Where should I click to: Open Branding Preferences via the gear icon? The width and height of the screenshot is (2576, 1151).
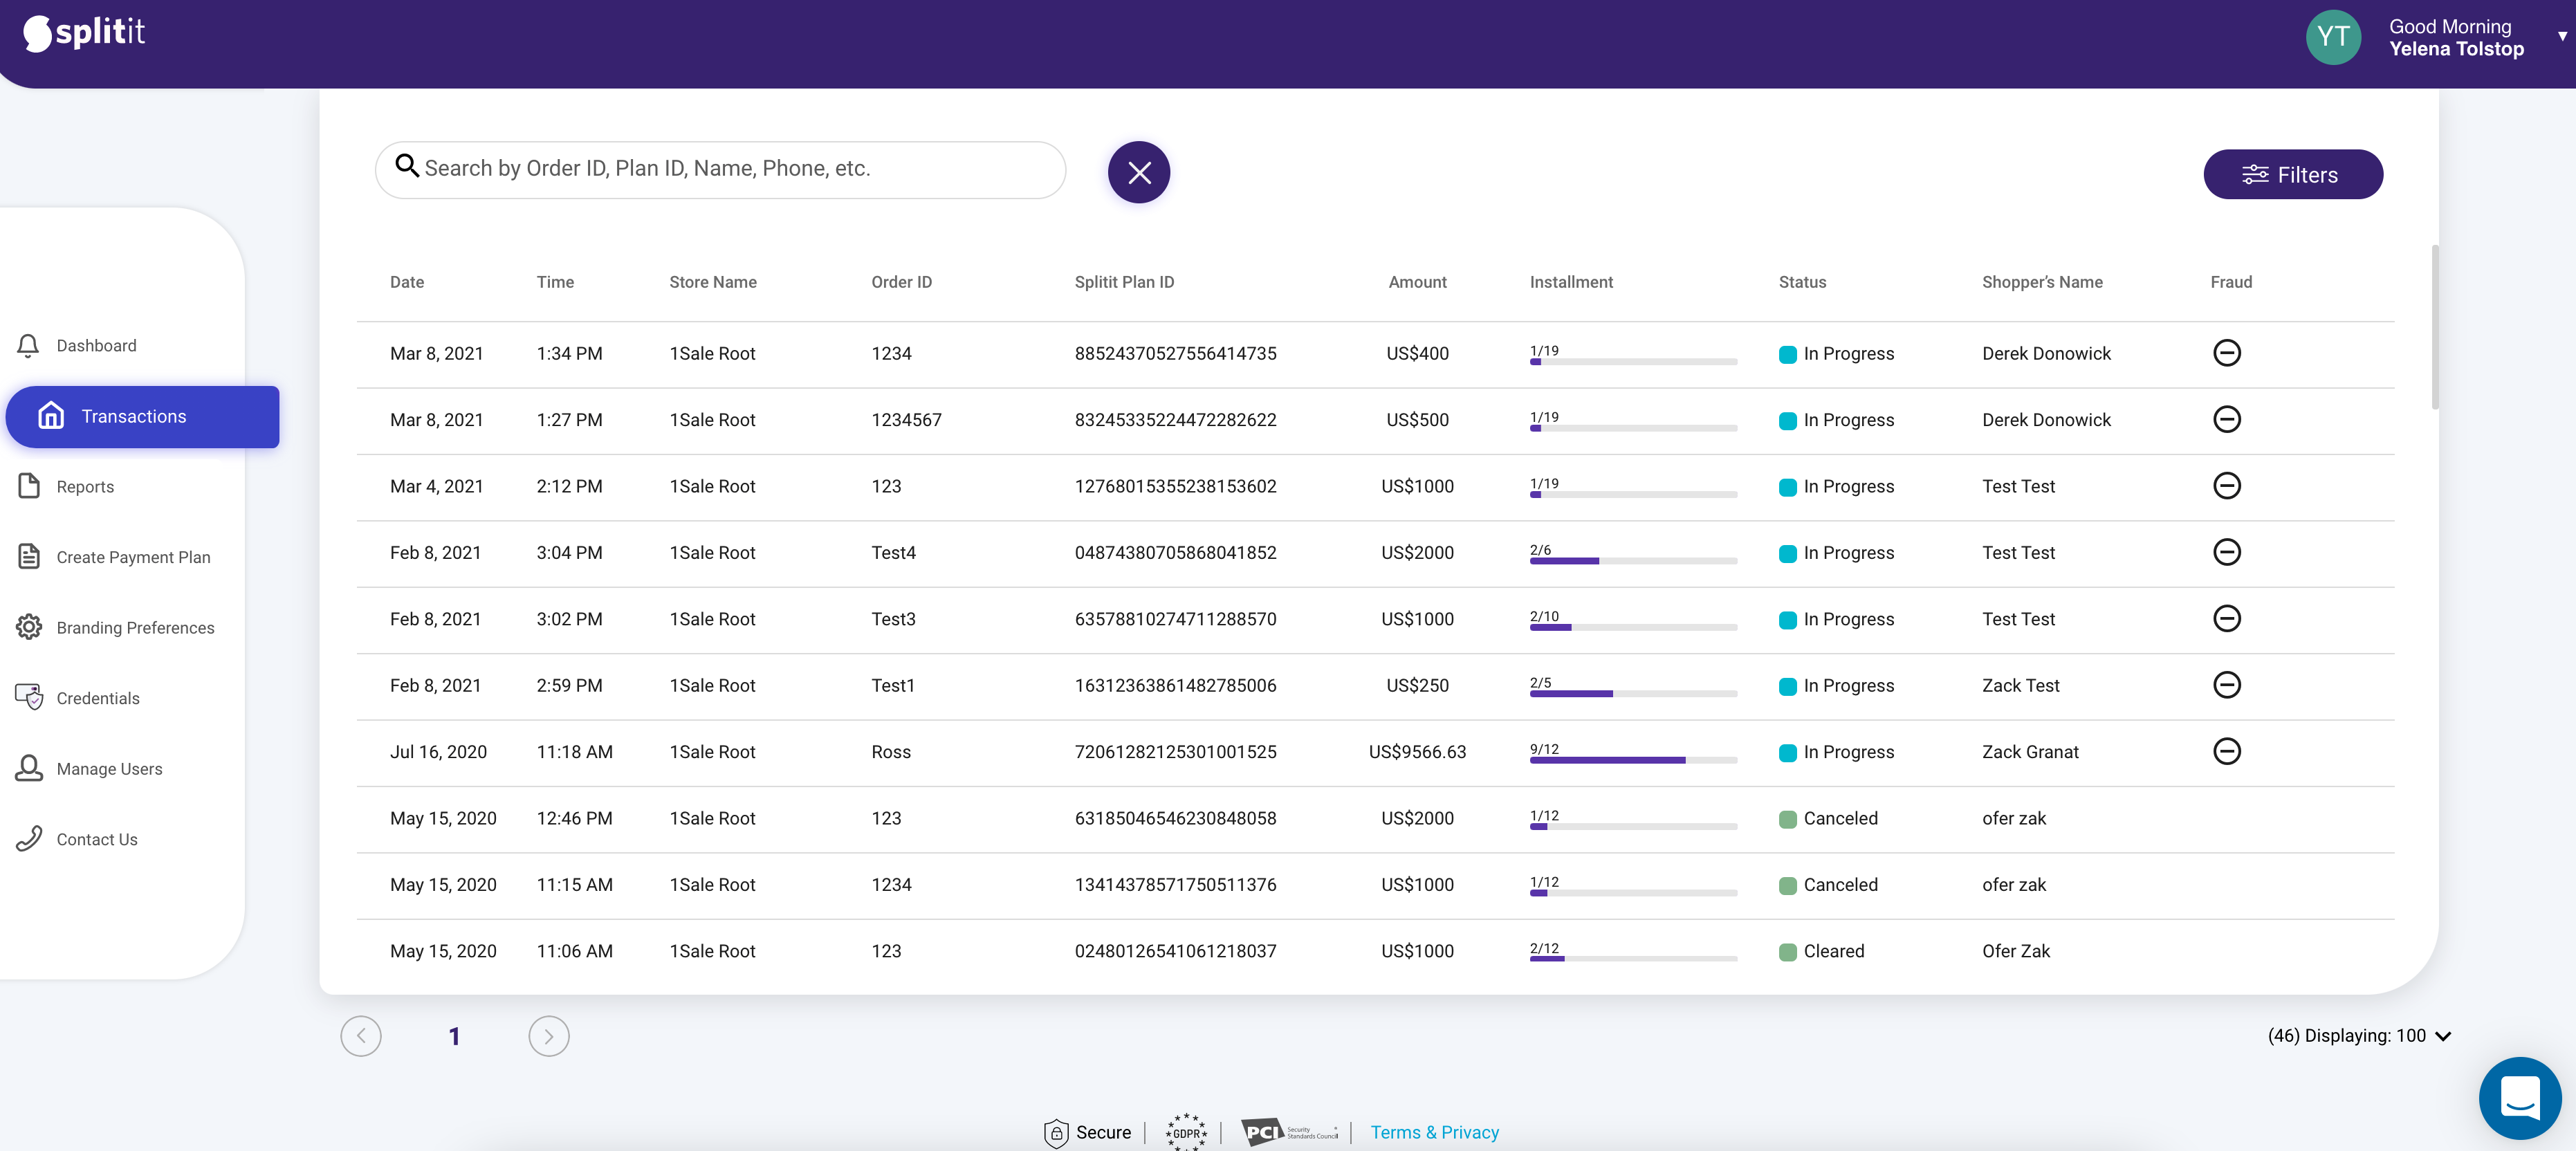coord(29,627)
